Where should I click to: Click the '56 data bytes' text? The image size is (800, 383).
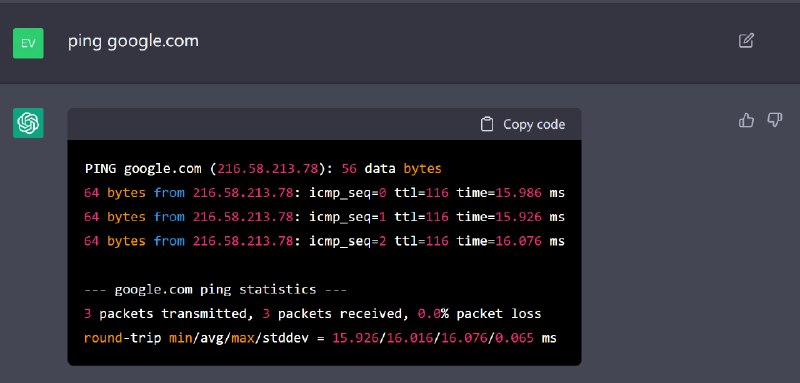click(392, 168)
